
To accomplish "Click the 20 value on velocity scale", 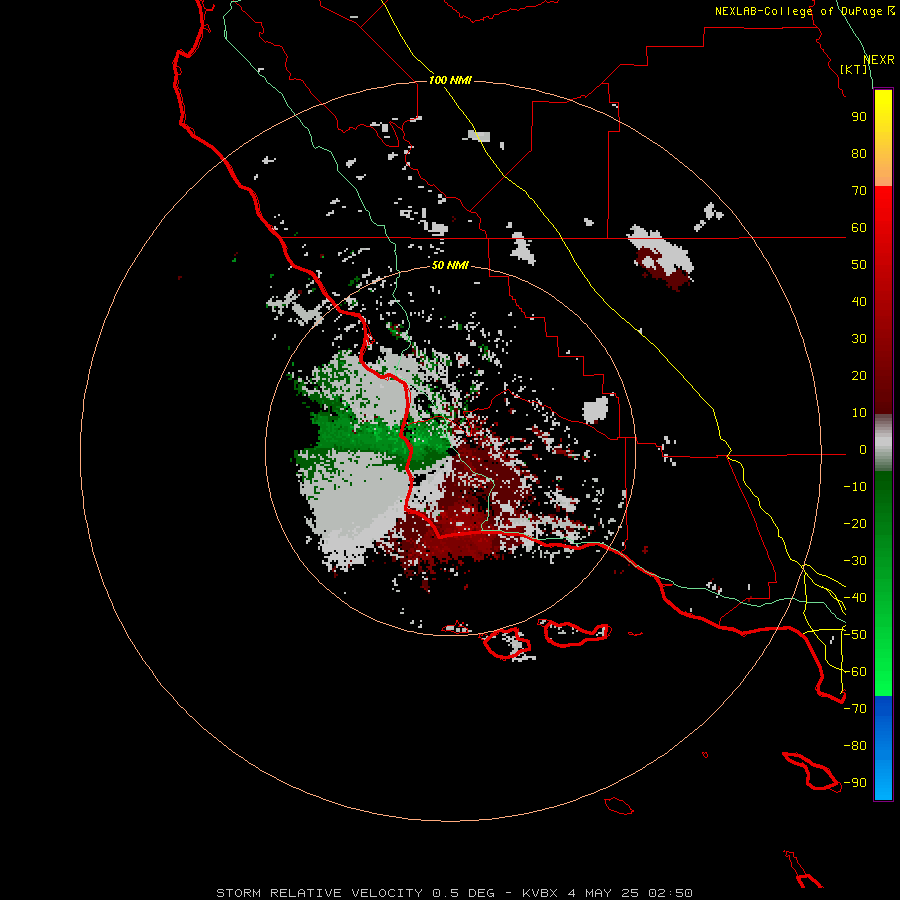I will (859, 376).
